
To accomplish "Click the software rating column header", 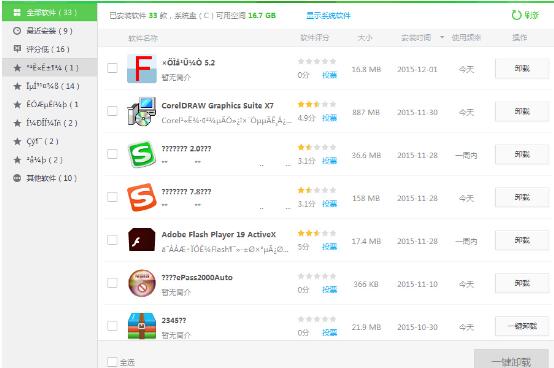I will click(x=314, y=37).
